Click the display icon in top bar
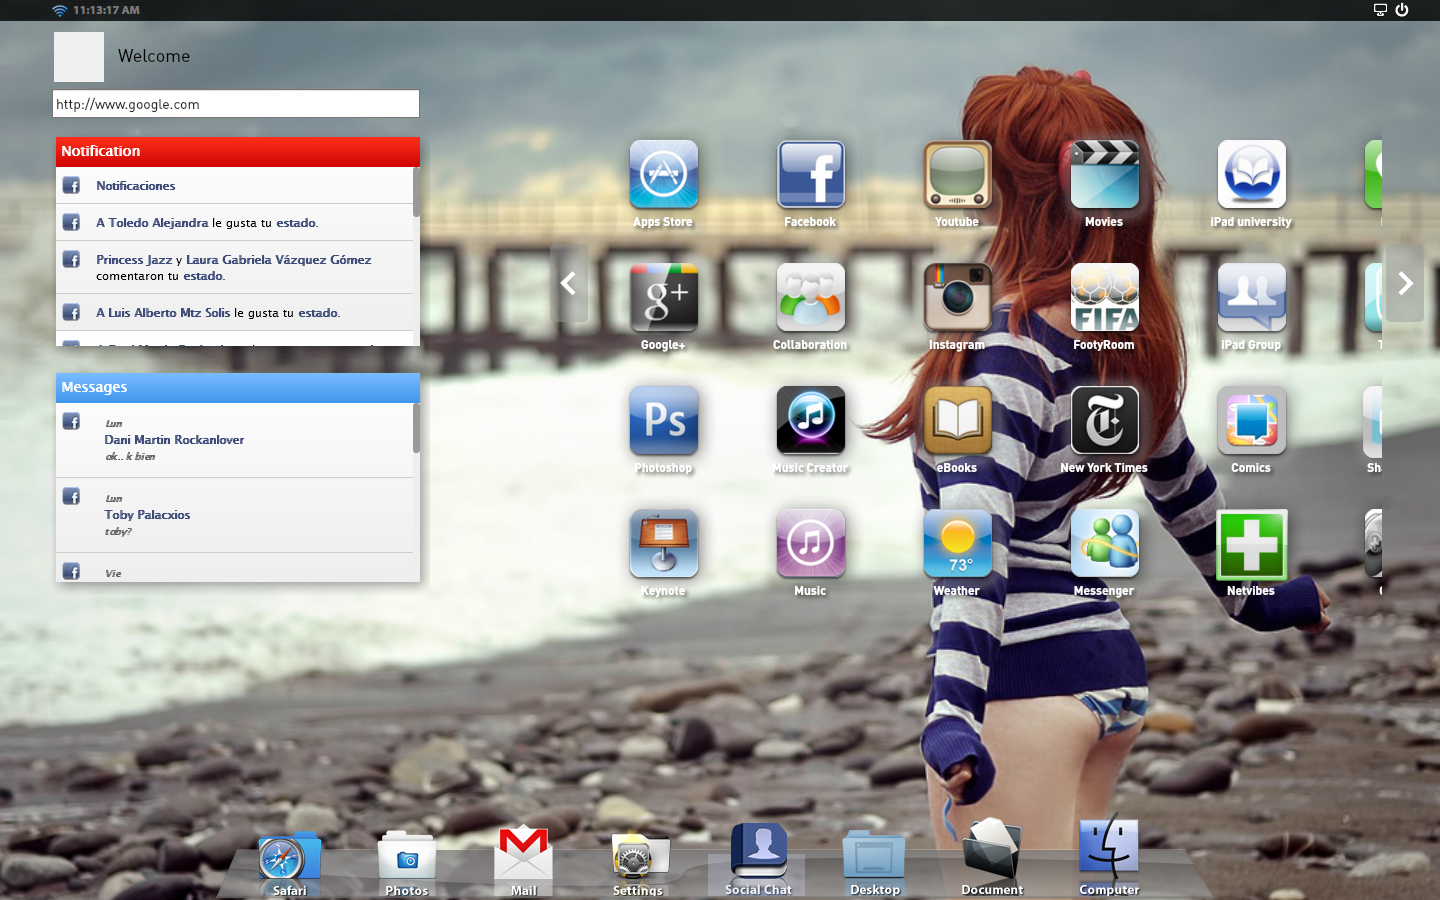This screenshot has height=900, width=1440. click(1380, 10)
